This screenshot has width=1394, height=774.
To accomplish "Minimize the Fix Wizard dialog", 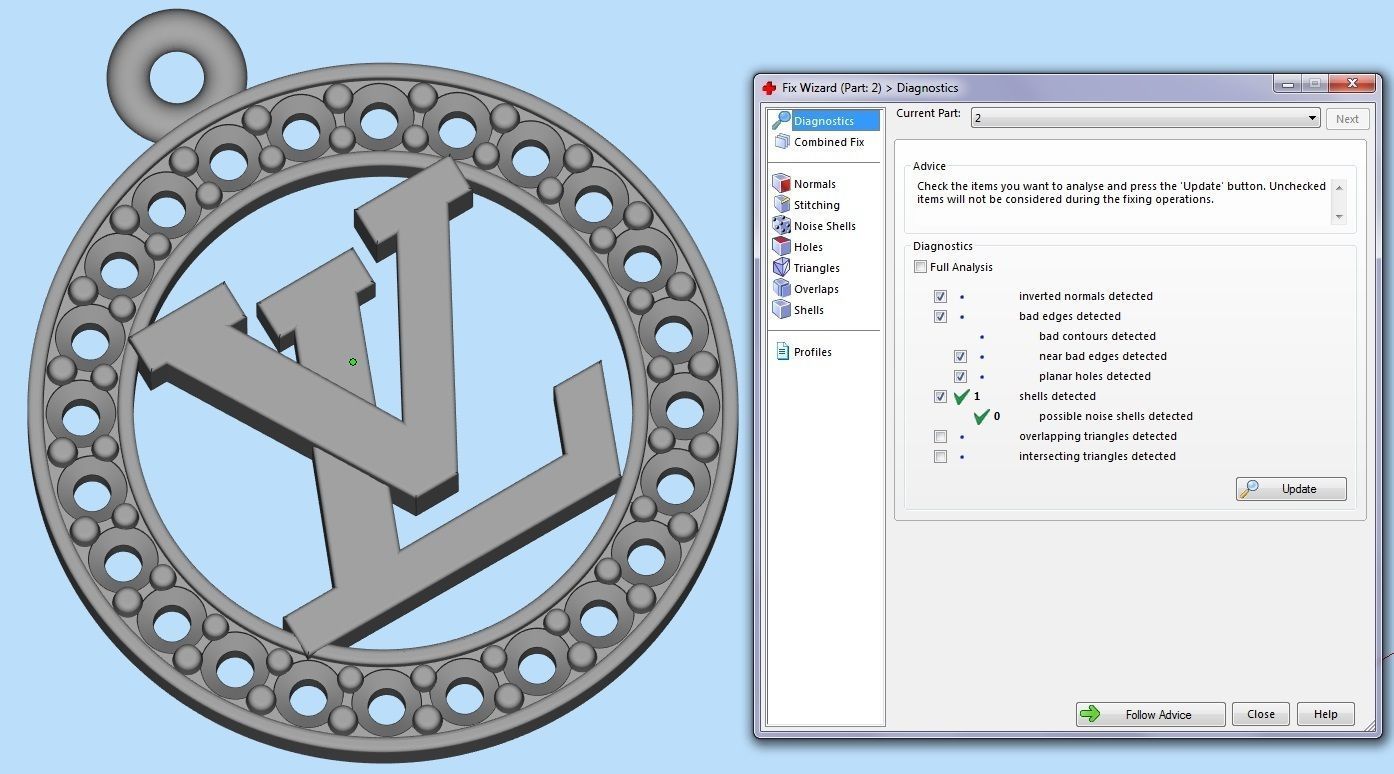I will (1288, 85).
